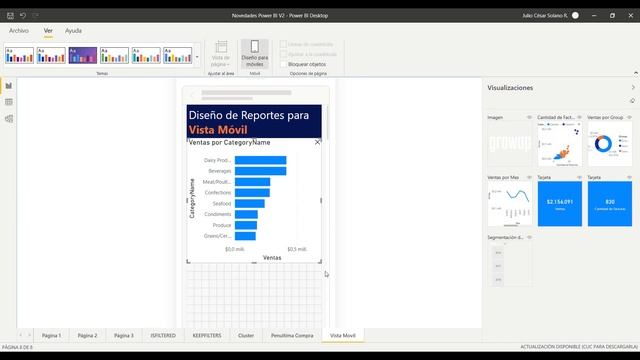Open the Penultima Compra page tab
Screen dimensions: 640x360
(292, 336)
